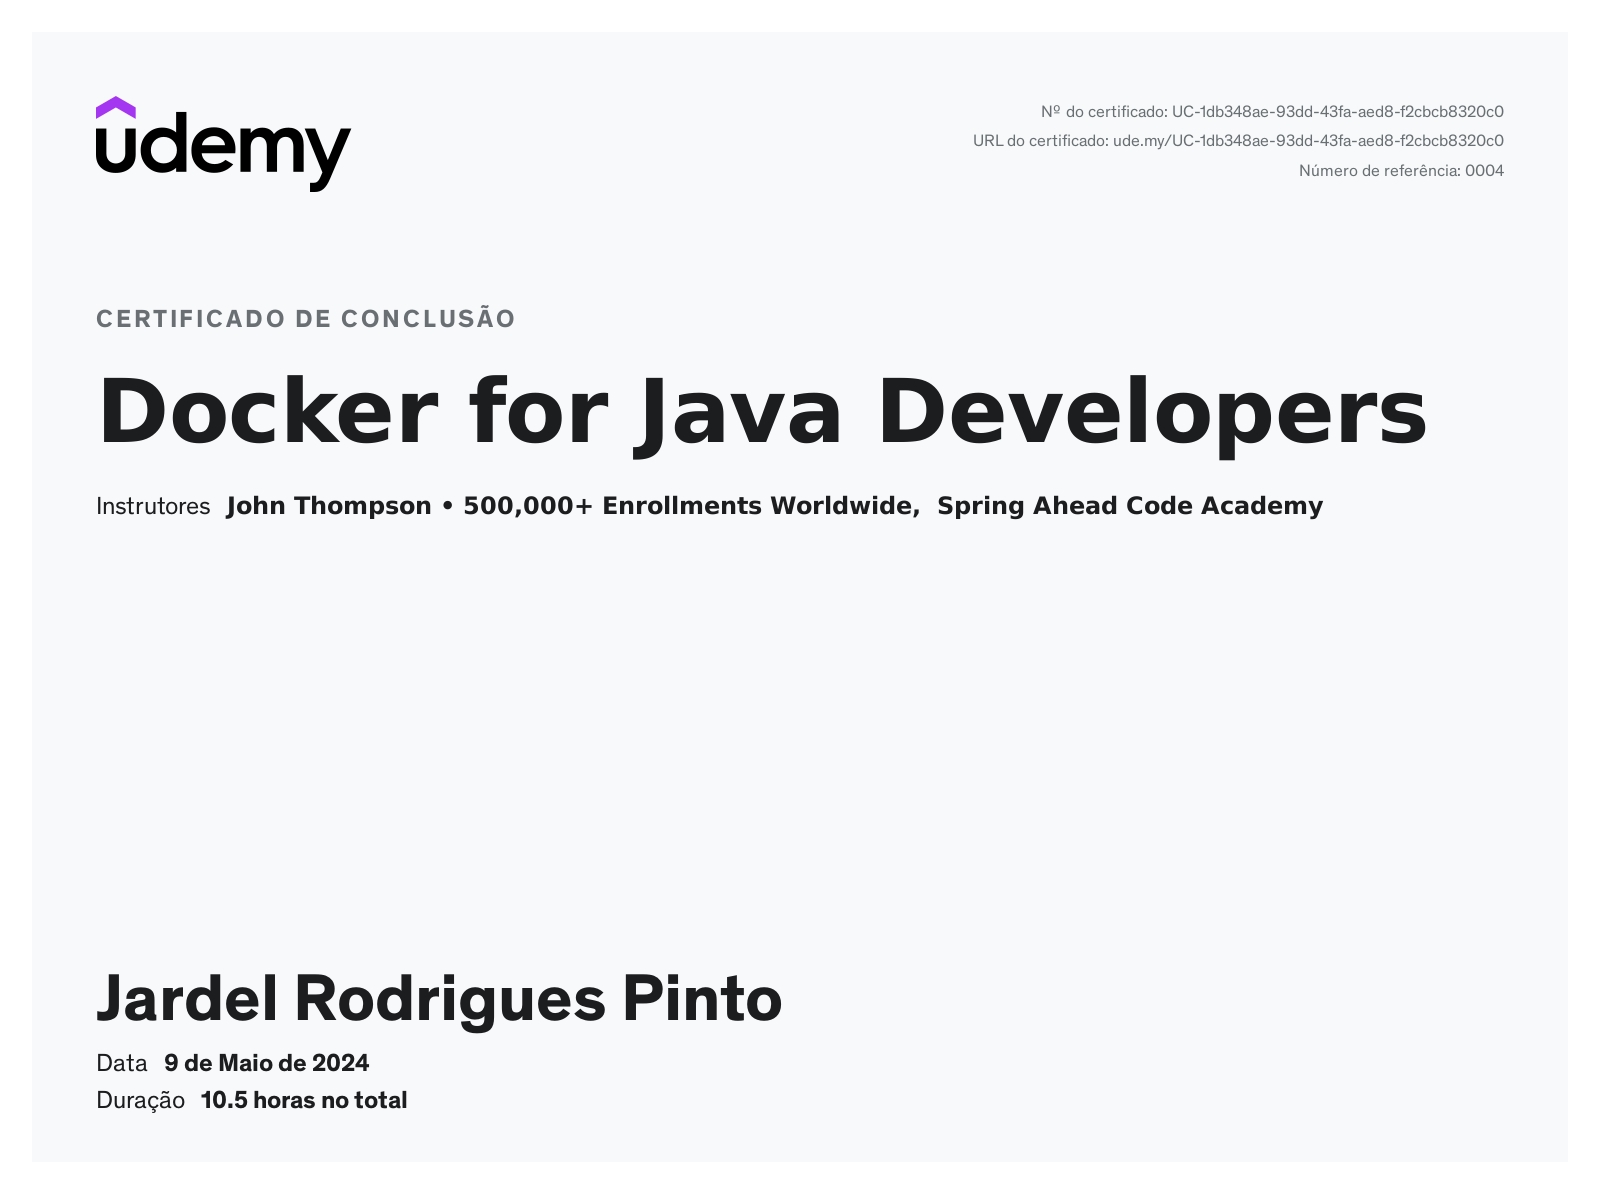Click Spring Ahead Code Academy instructor link

[x=1130, y=506]
